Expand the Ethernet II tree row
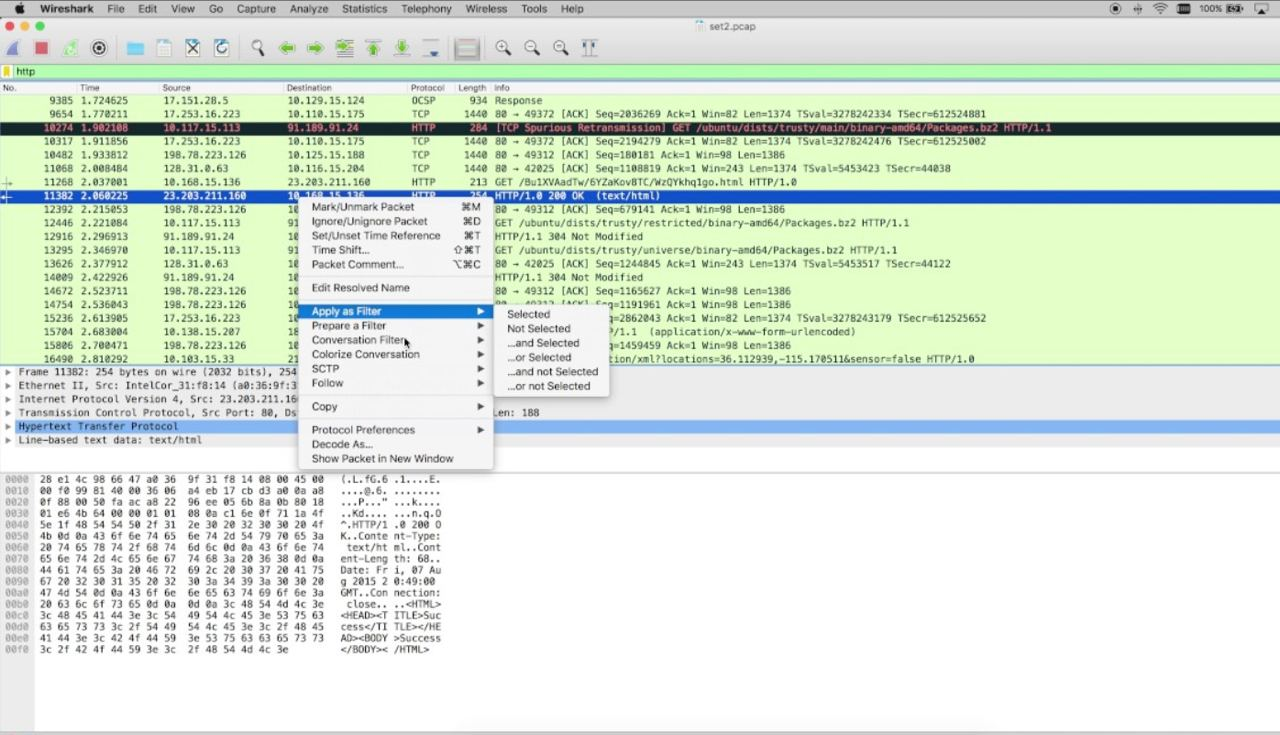Image resolution: width=1280 pixels, height=735 pixels. (8, 385)
